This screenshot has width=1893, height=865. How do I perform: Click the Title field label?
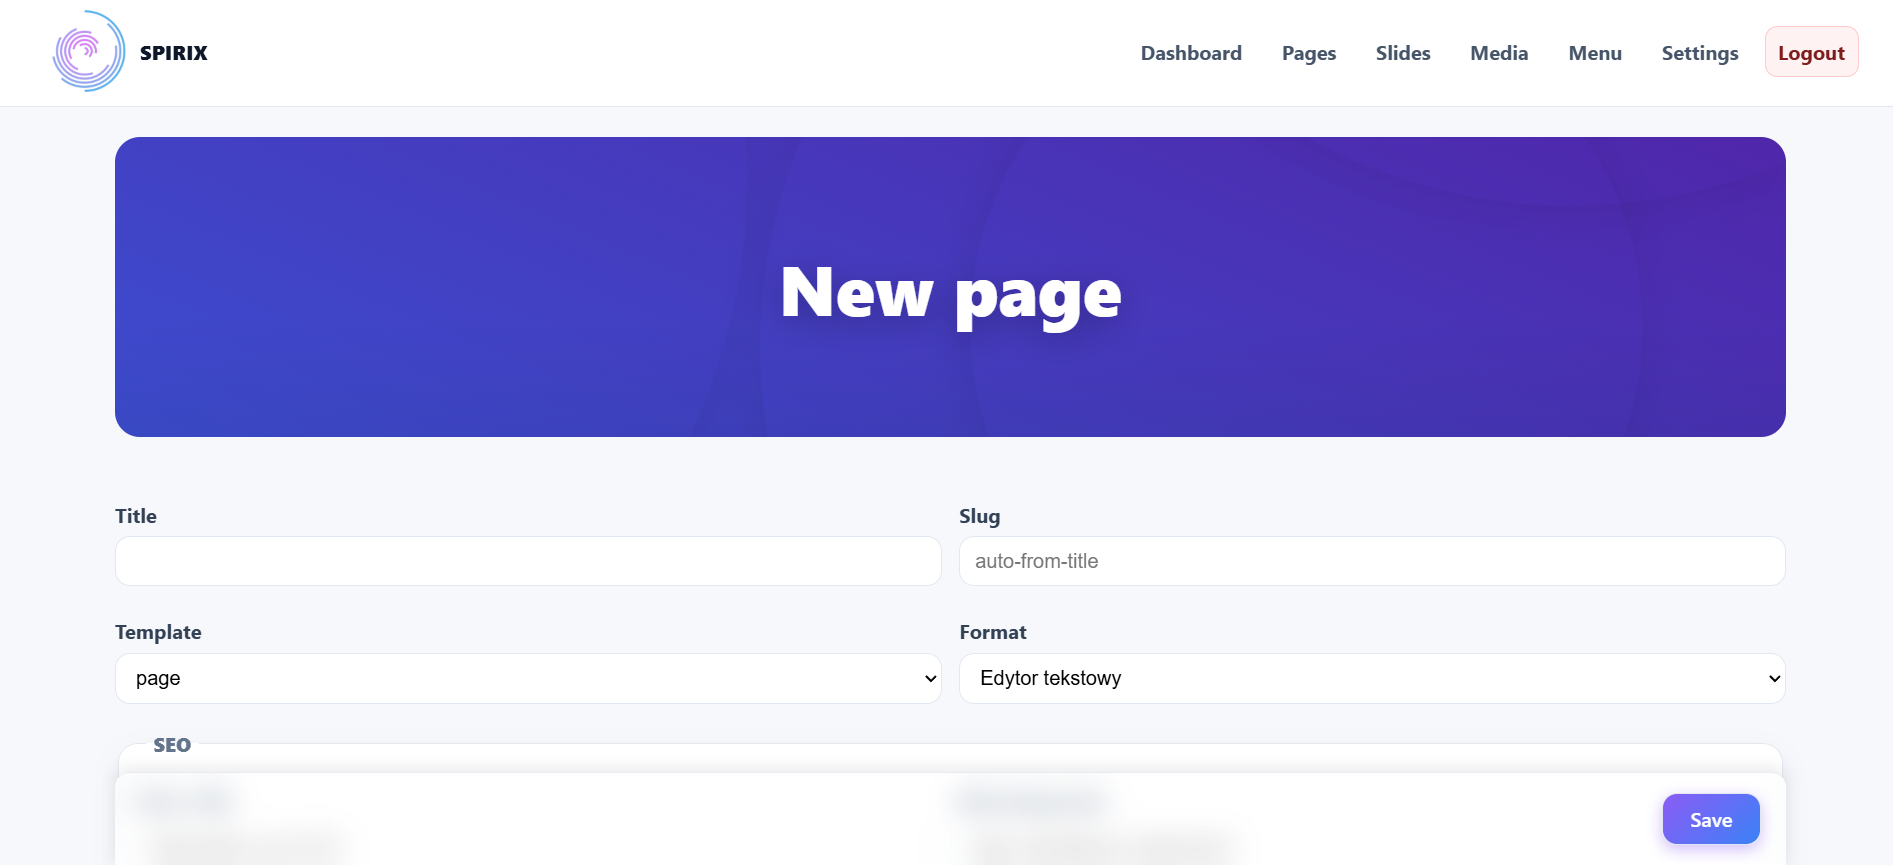pyautogui.click(x=136, y=516)
